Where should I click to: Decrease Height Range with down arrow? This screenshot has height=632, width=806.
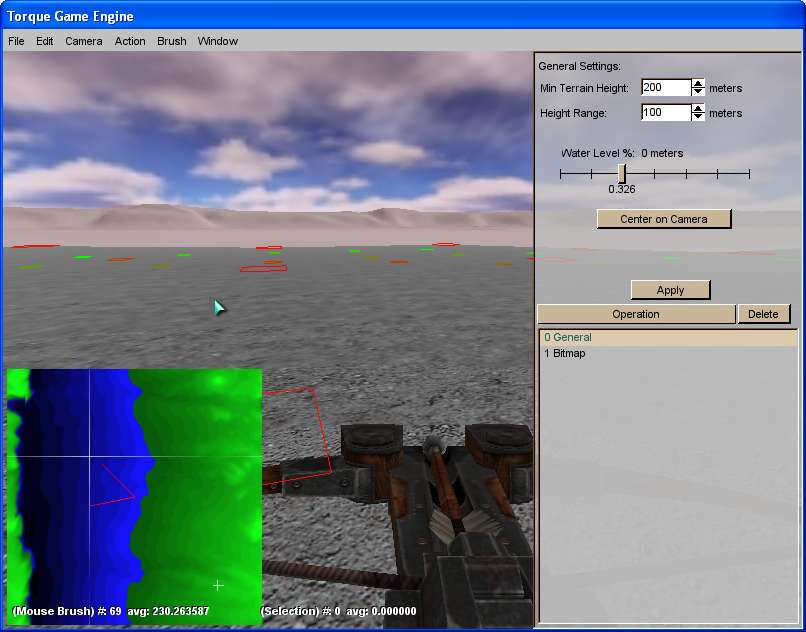[698, 118]
